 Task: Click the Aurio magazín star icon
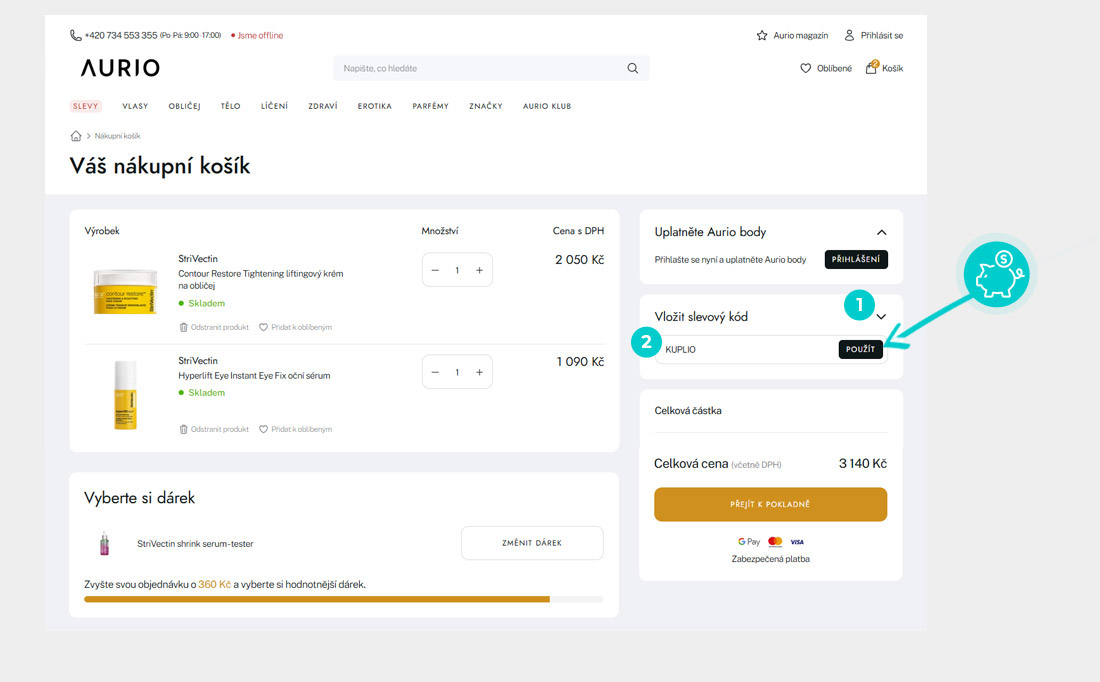point(762,35)
